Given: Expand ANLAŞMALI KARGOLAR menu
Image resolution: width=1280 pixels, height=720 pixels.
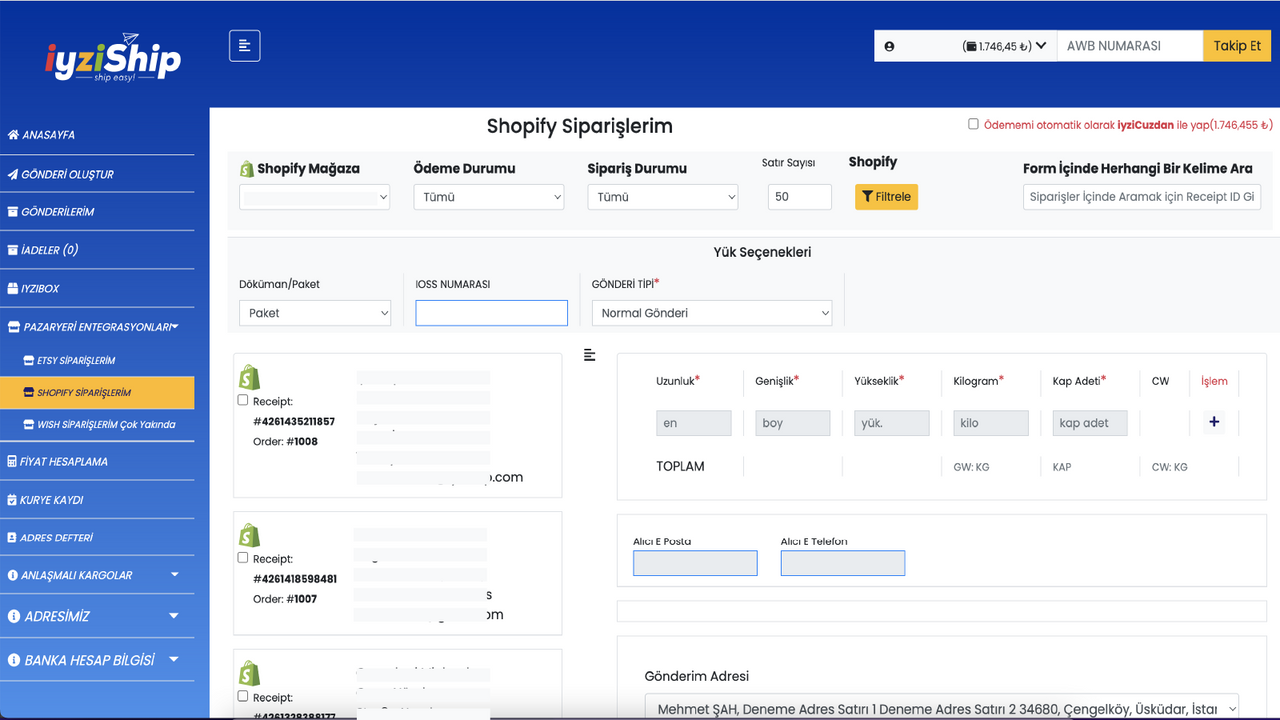Looking at the screenshot, I should (x=97, y=575).
